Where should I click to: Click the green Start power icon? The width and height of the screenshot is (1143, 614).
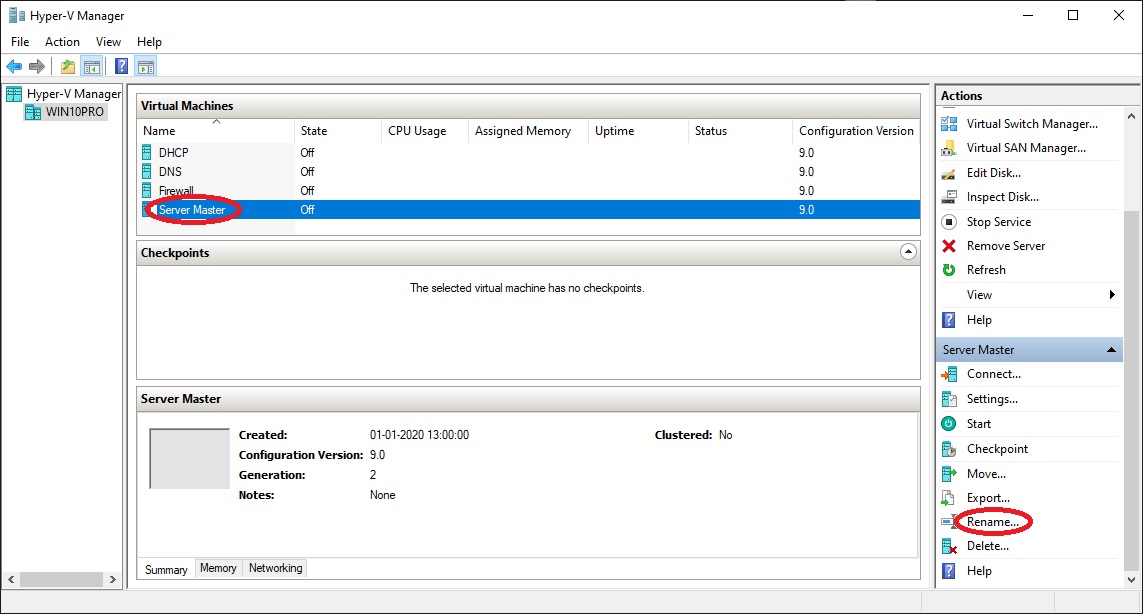tap(948, 424)
